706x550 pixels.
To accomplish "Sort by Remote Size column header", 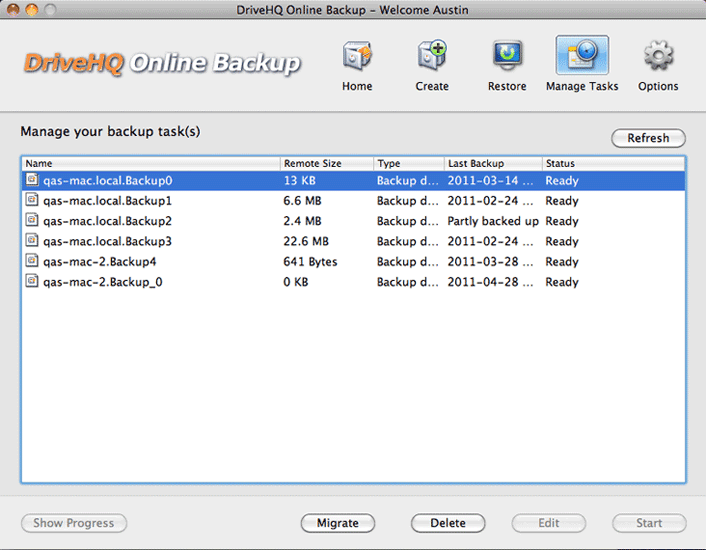I will point(326,163).
